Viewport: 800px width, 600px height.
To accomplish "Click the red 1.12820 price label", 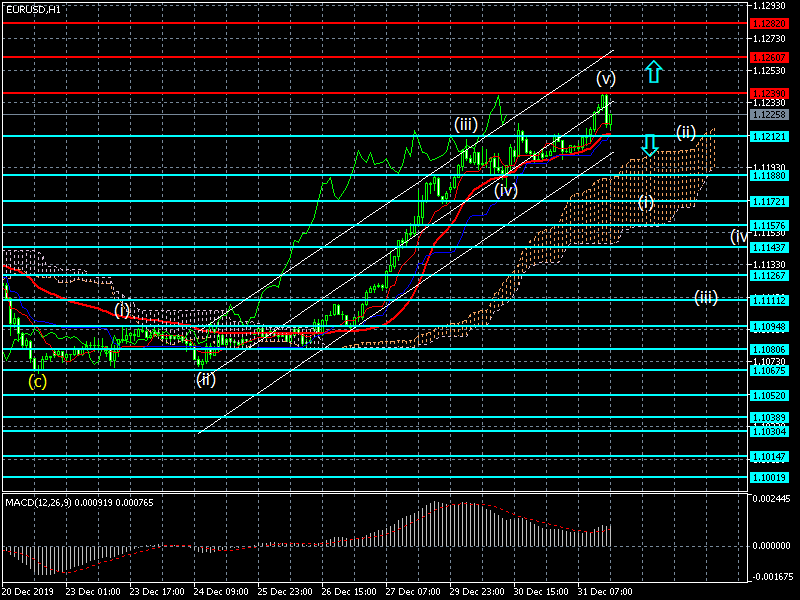I will 770,24.
